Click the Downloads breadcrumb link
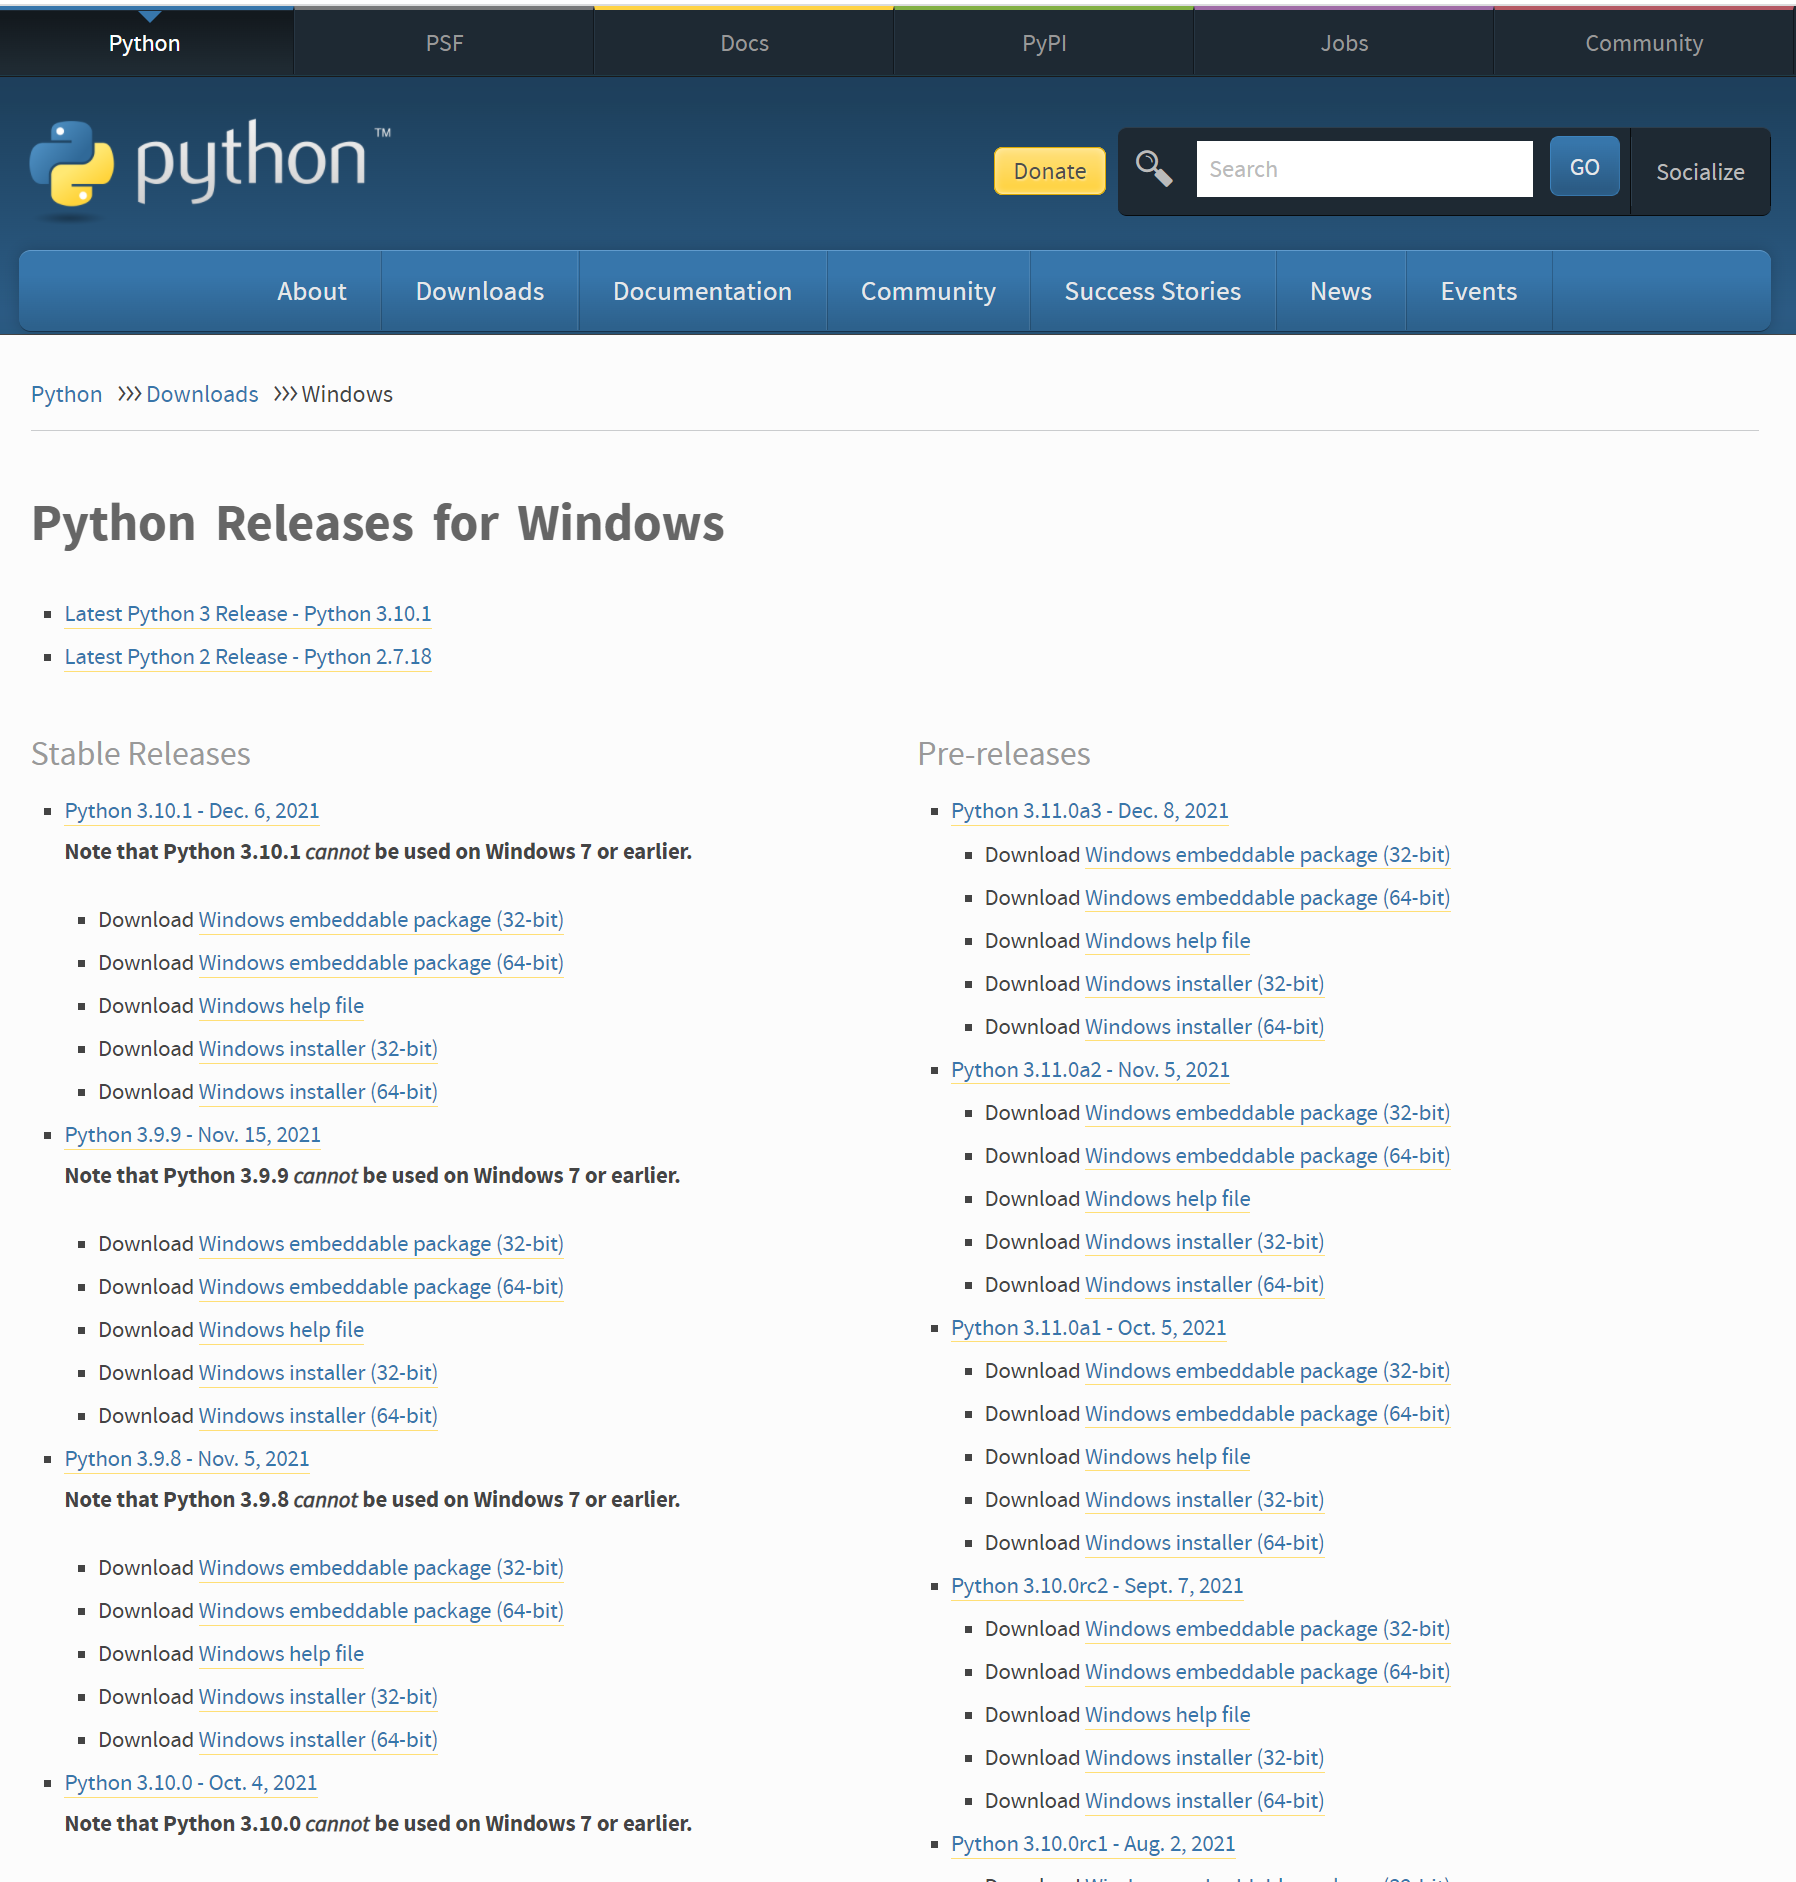The height and width of the screenshot is (1882, 1796). [202, 394]
